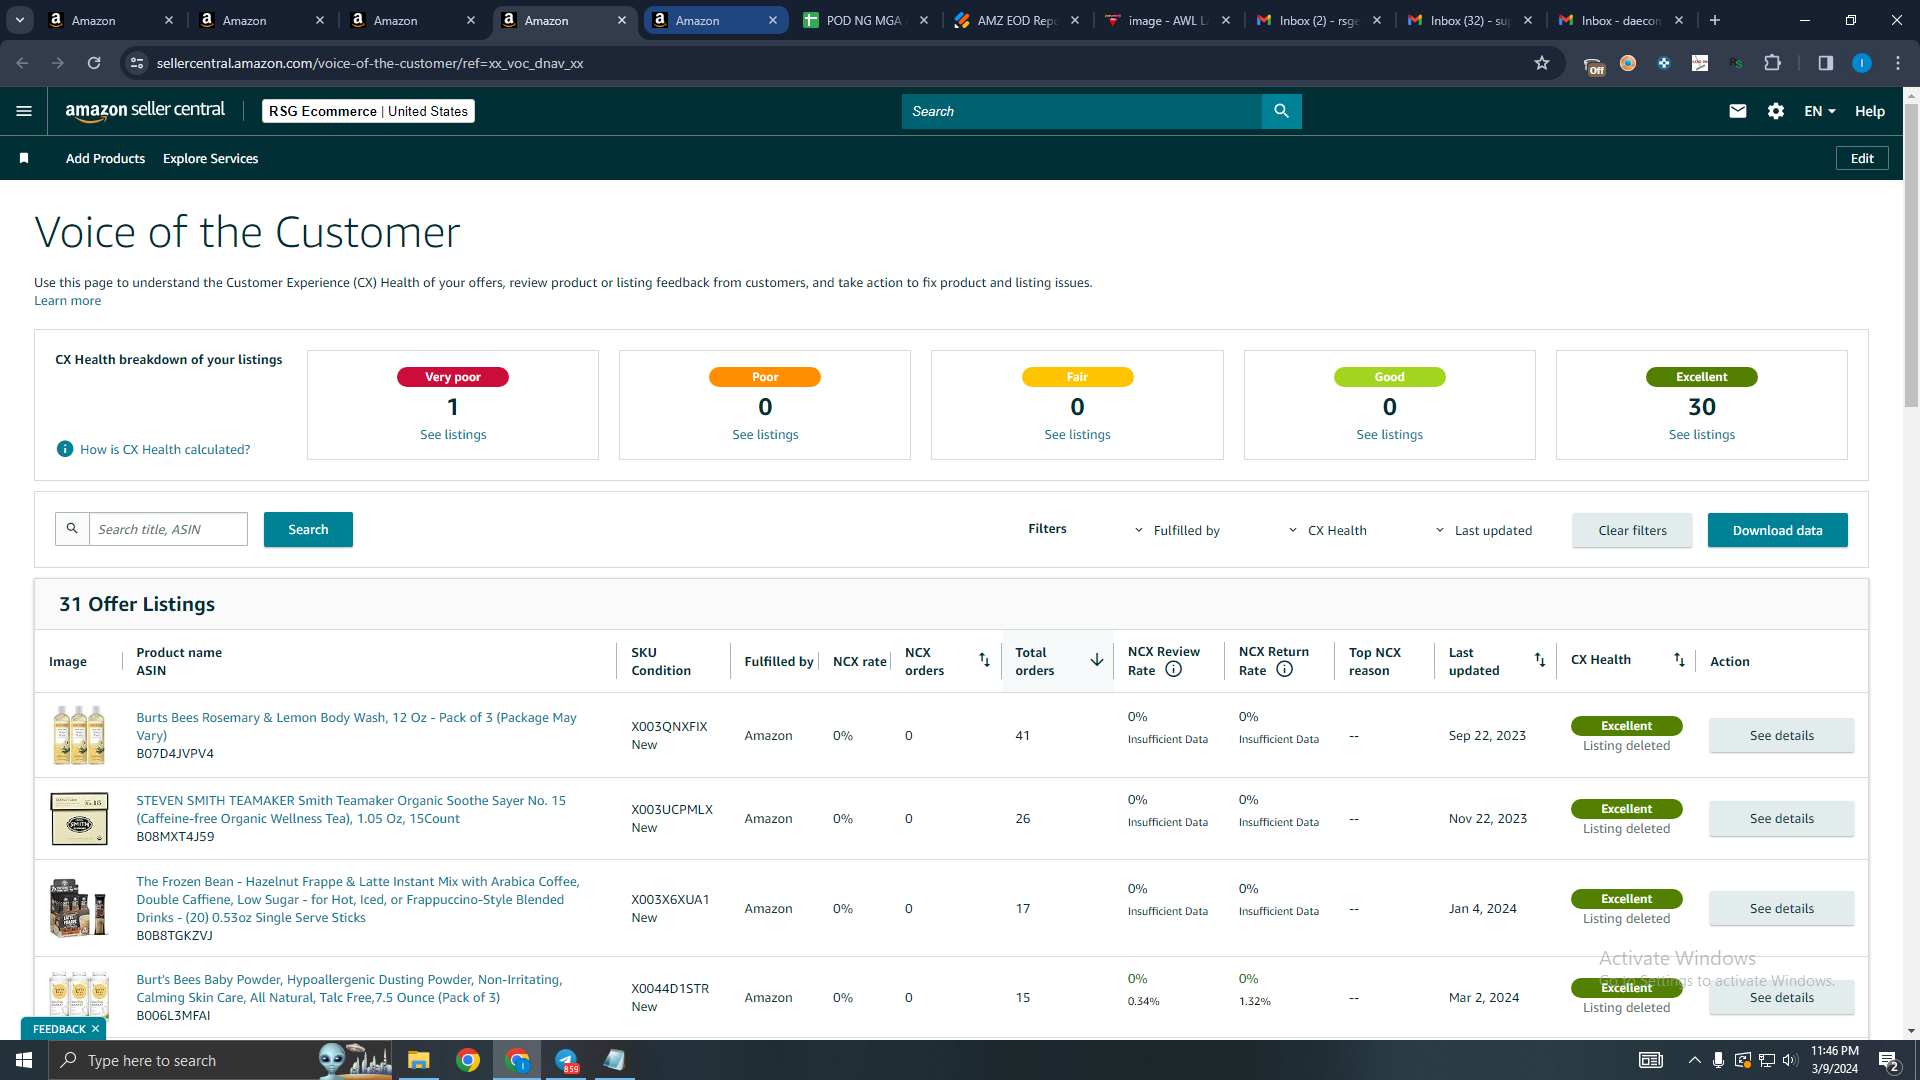
Task: Open See details for The Frozen Bean
Action: [x=1781, y=908]
